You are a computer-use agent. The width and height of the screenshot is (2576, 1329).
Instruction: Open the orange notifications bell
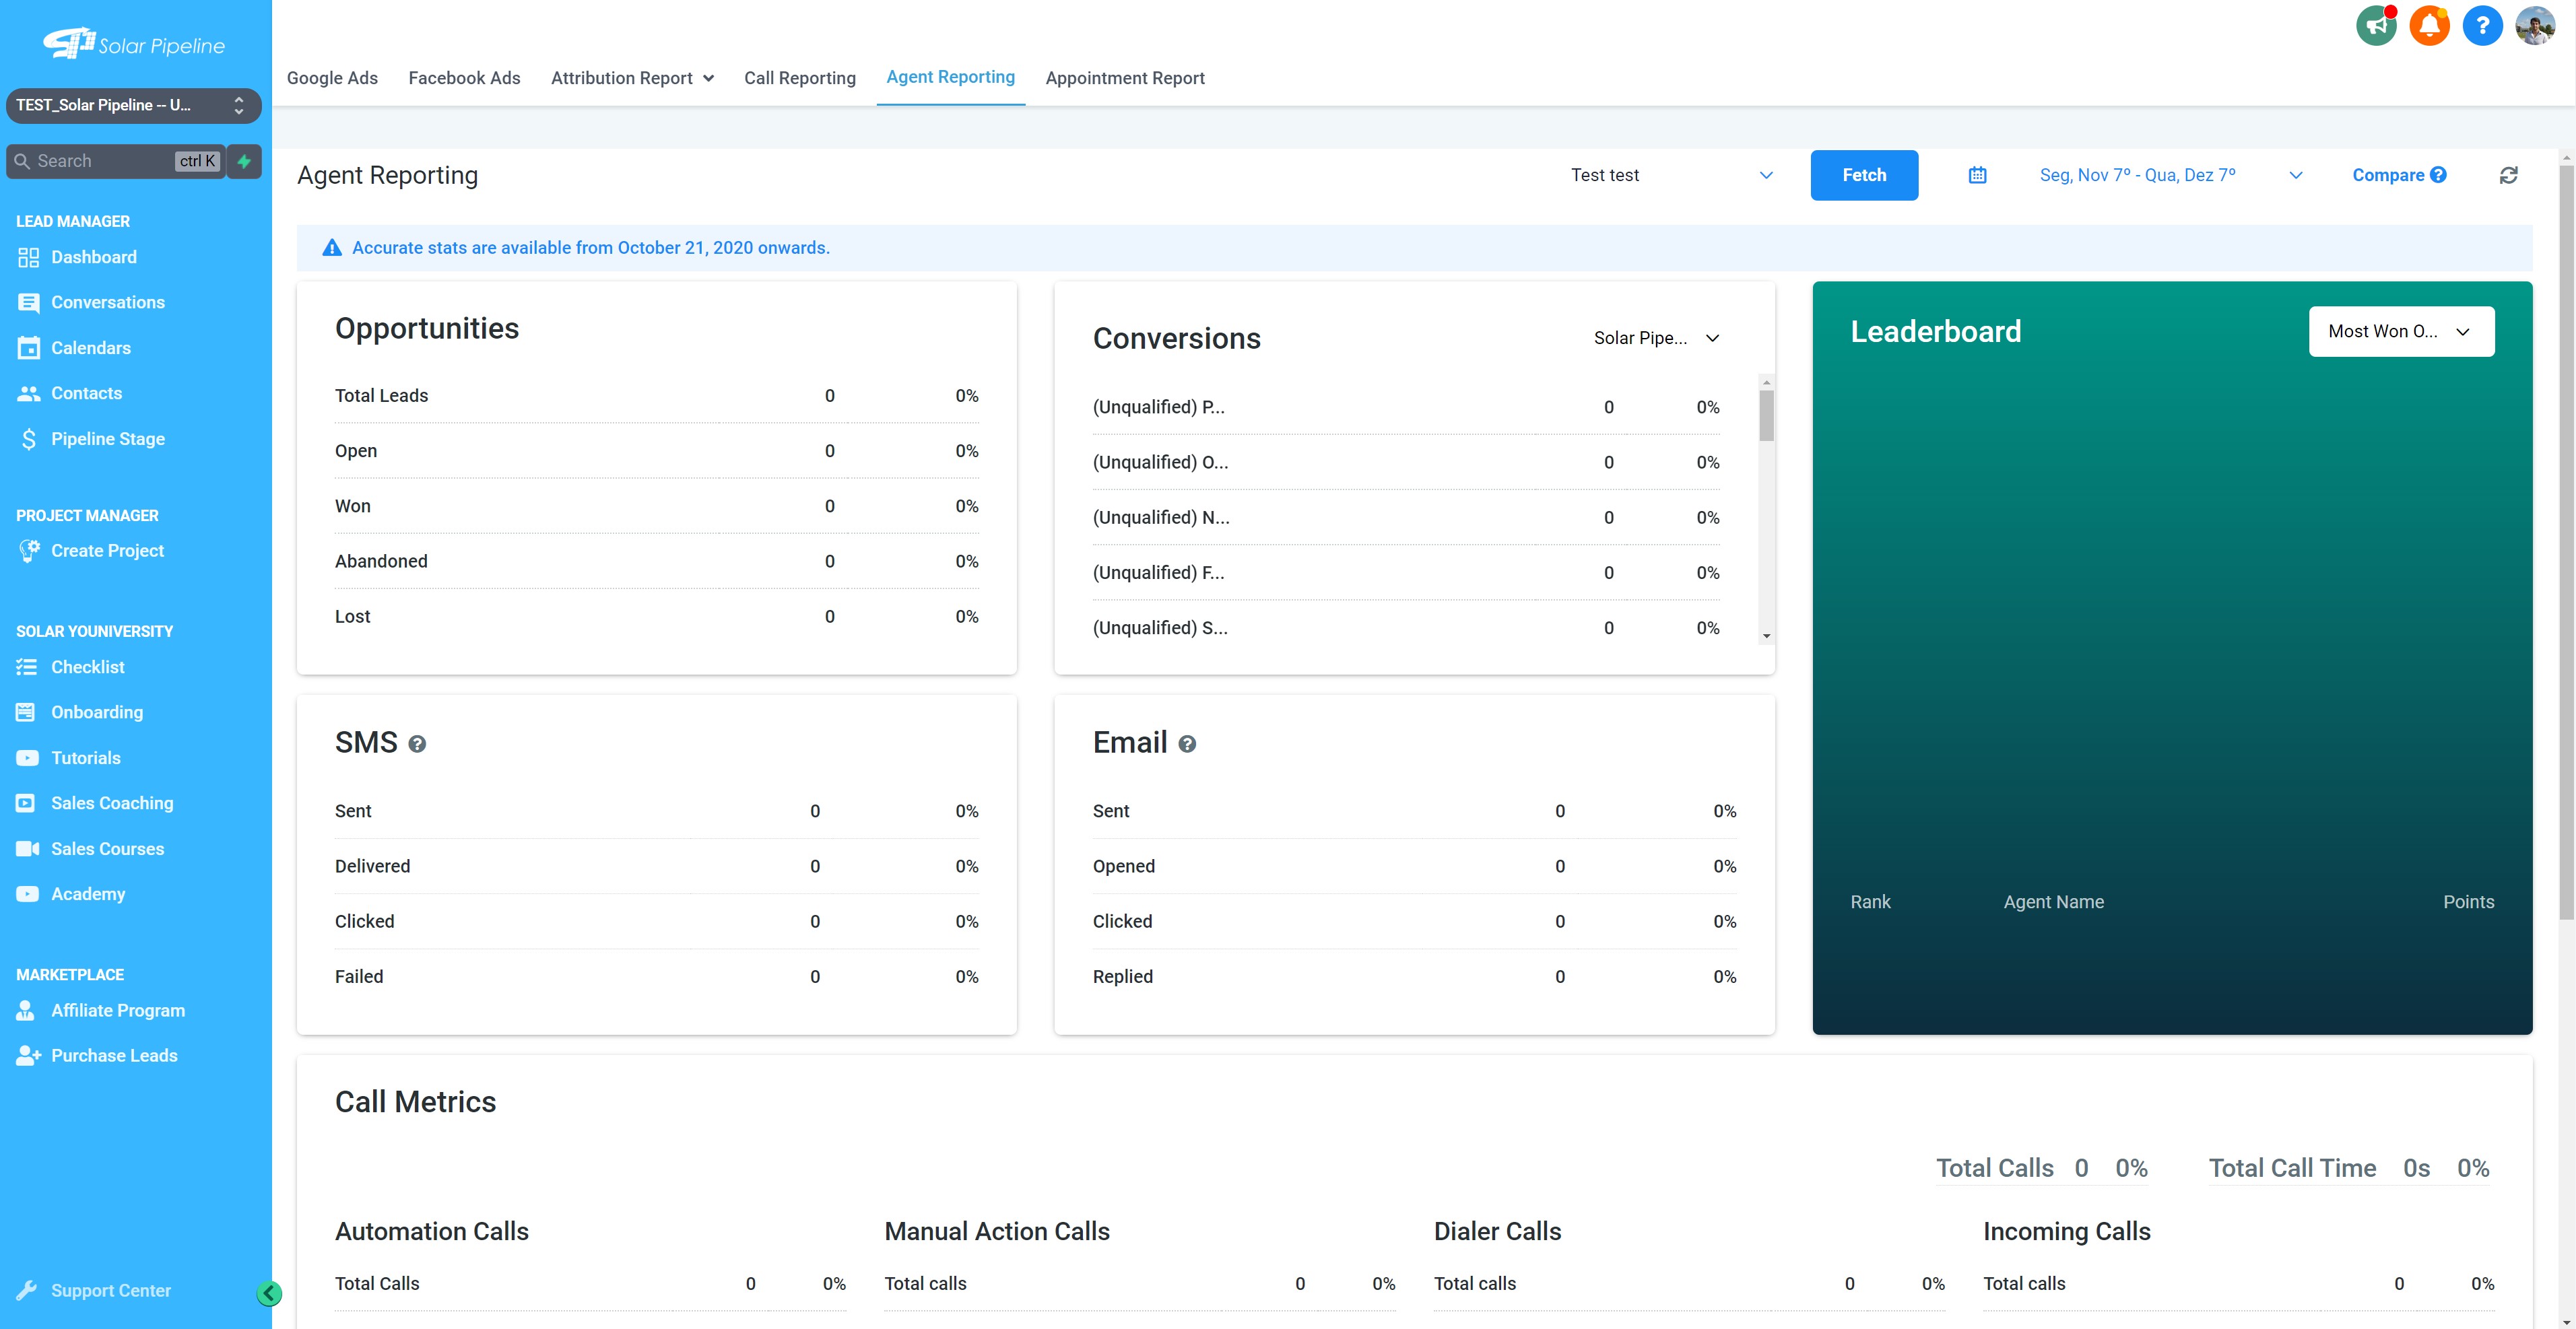2429,26
